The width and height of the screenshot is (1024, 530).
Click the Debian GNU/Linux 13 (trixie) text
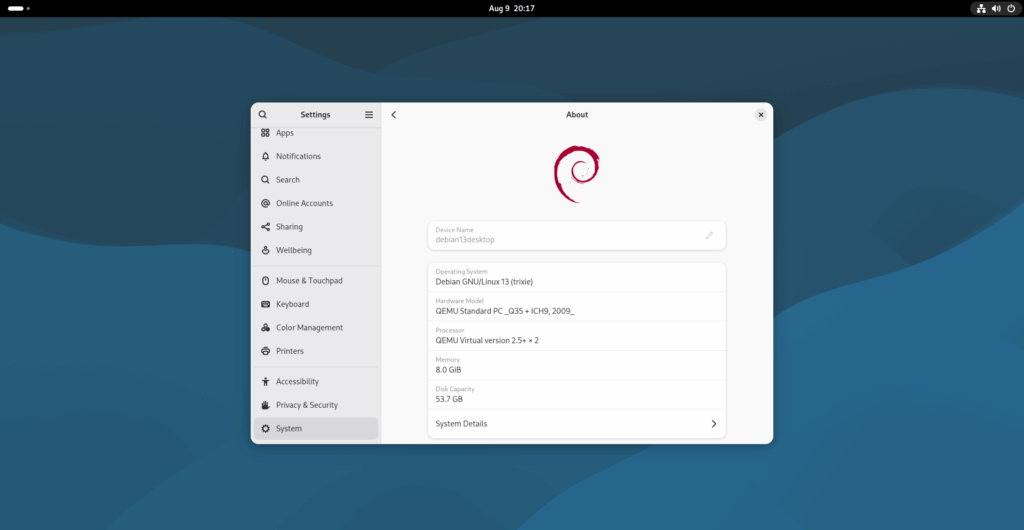click(484, 282)
